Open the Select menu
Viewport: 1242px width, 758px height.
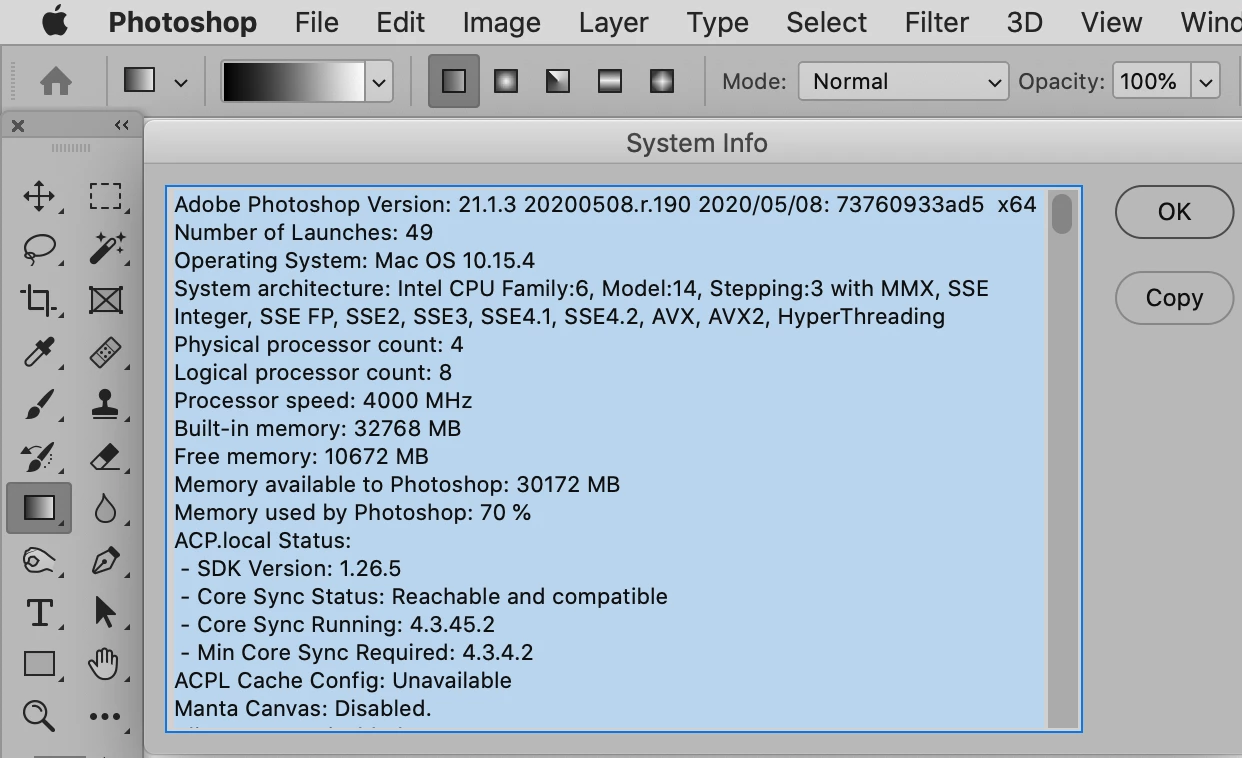coord(827,22)
